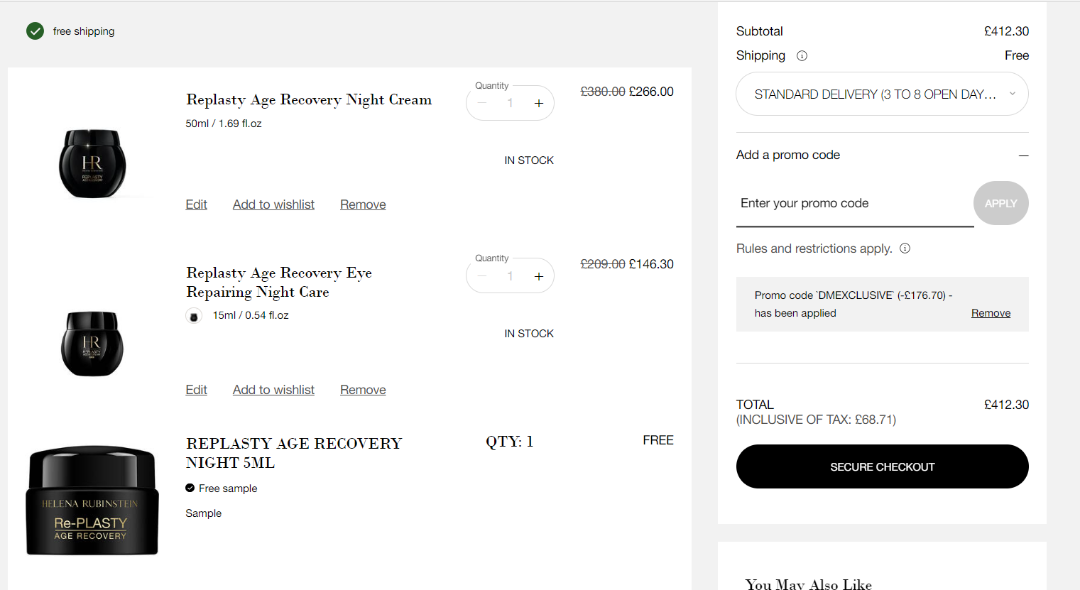The height and width of the screenshot is (590, 1080).
Task: Add Night Cream to wishlist
Action: click(273, 204)
